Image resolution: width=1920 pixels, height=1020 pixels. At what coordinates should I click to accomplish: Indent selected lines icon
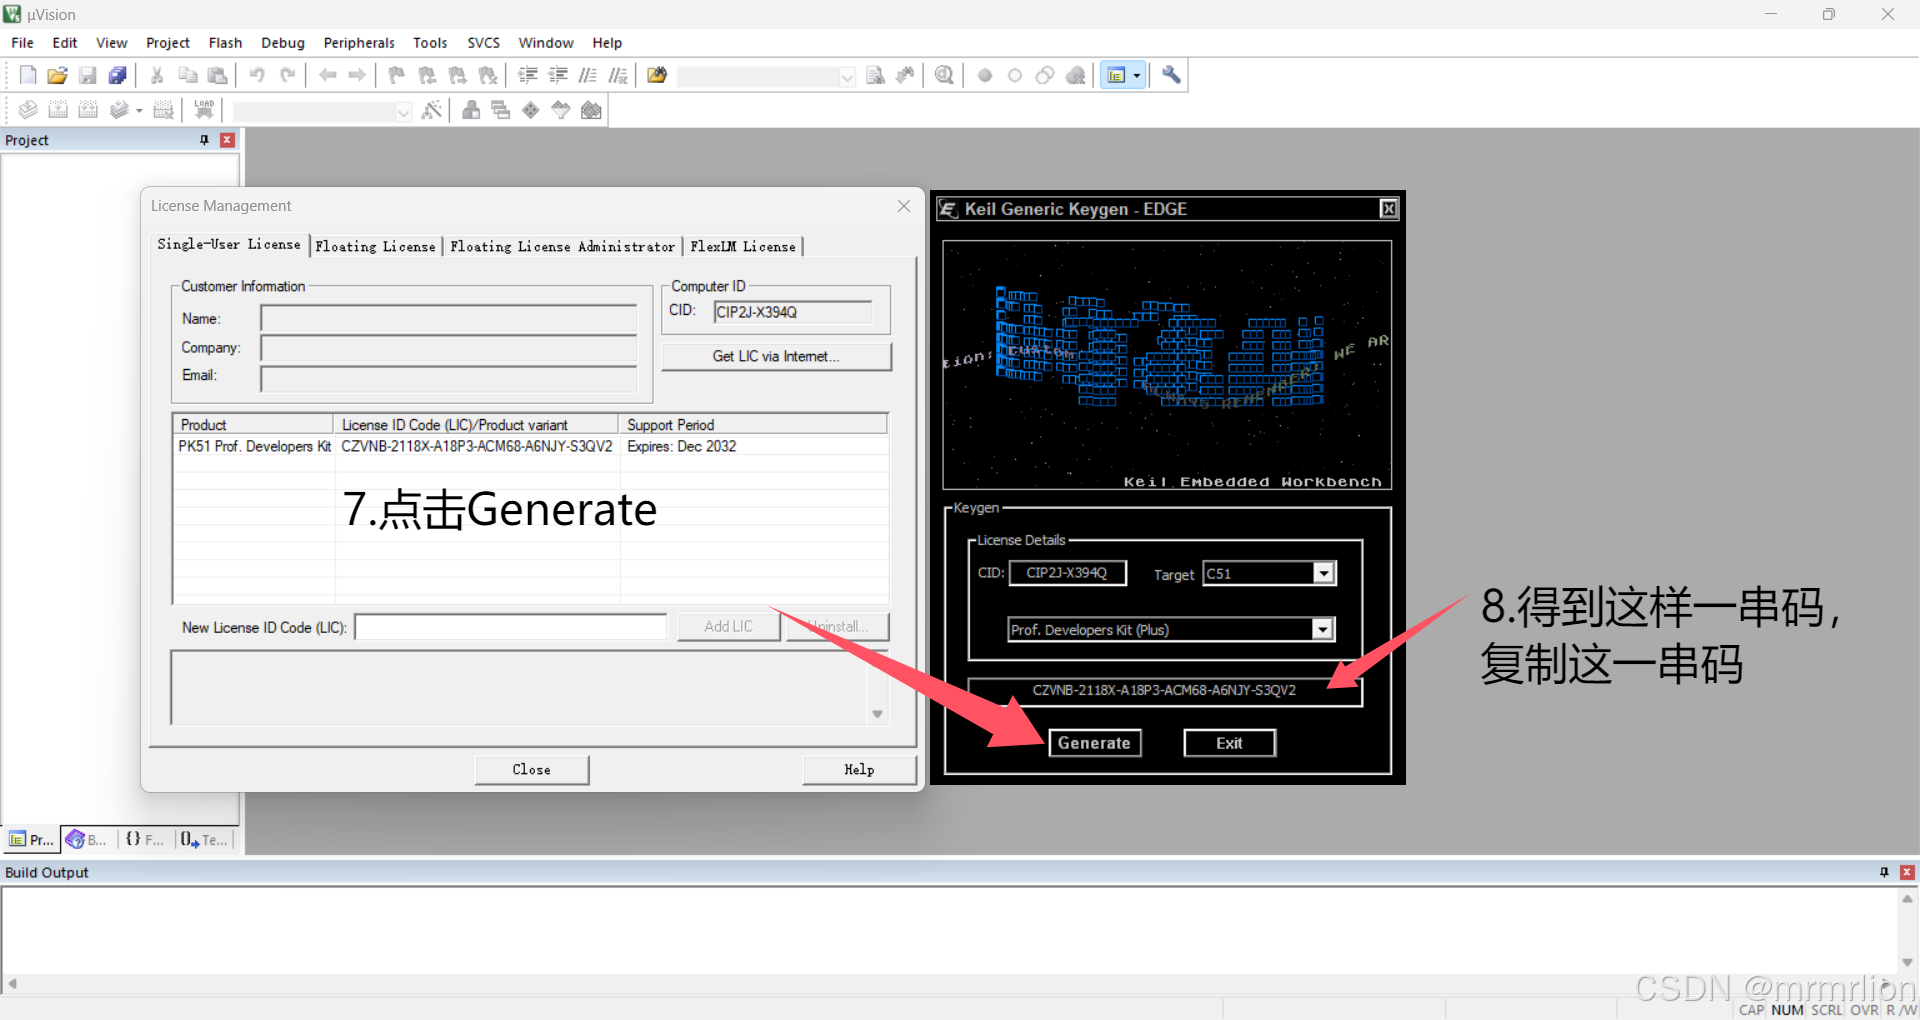click(x=528, y=75)
